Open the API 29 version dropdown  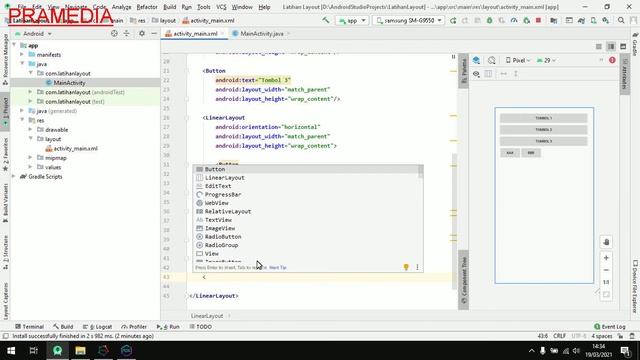coord(546,60)
